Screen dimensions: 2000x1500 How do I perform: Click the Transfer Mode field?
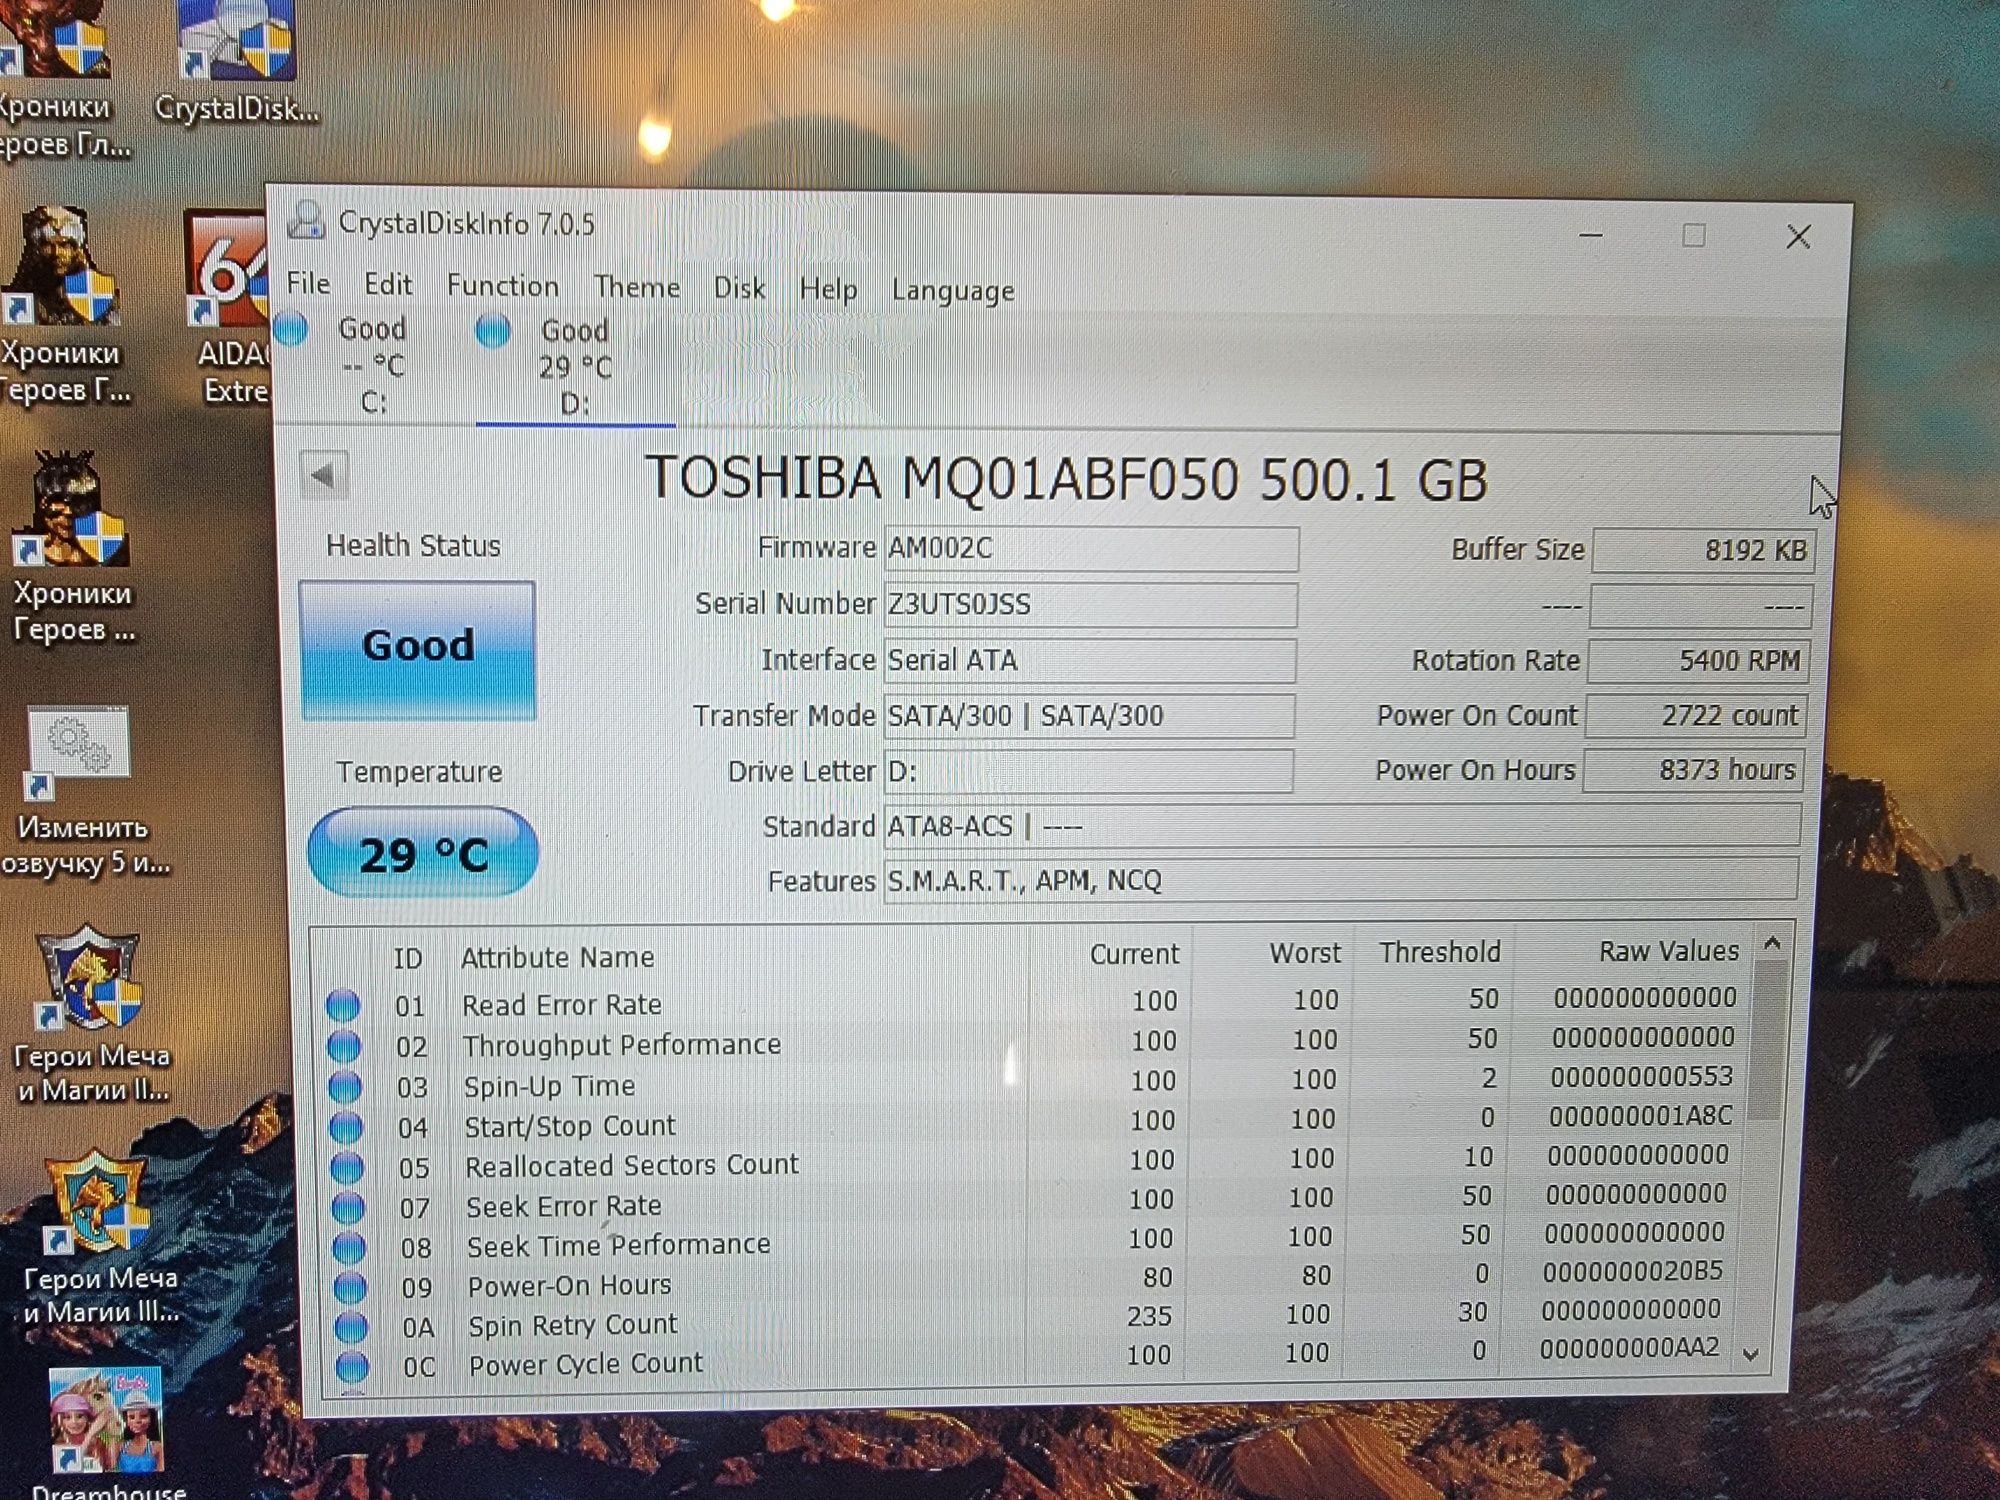pyautogui.click(x=1088, y=716)
